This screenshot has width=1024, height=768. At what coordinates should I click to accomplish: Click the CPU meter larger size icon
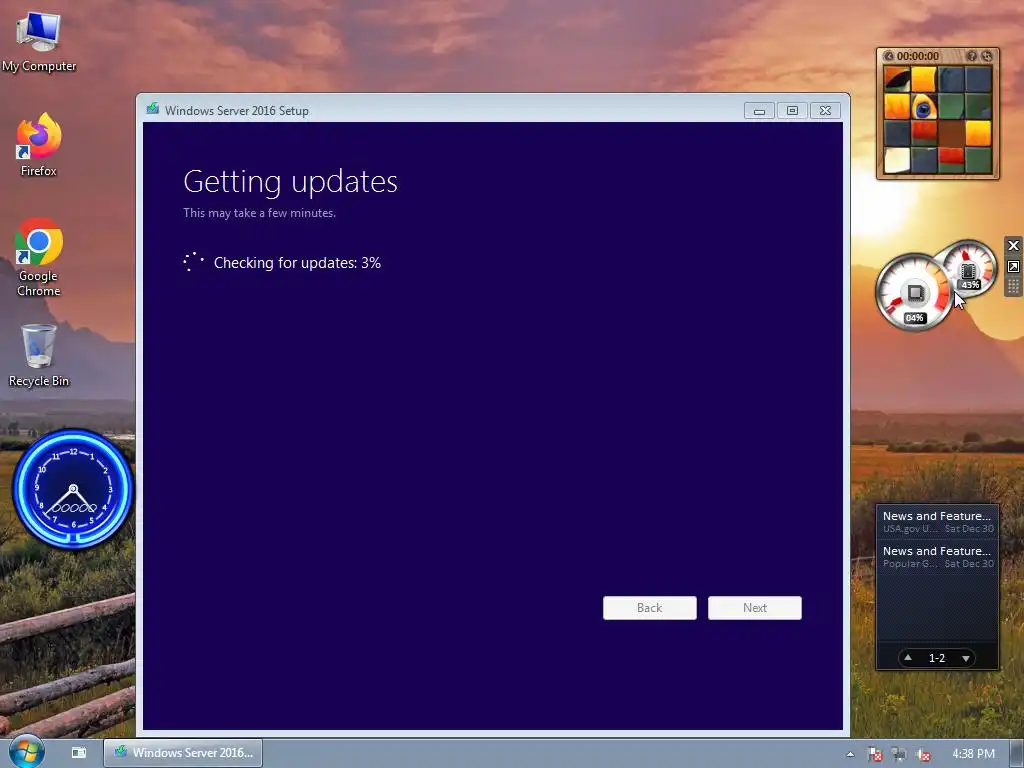tap(1013, 266)
